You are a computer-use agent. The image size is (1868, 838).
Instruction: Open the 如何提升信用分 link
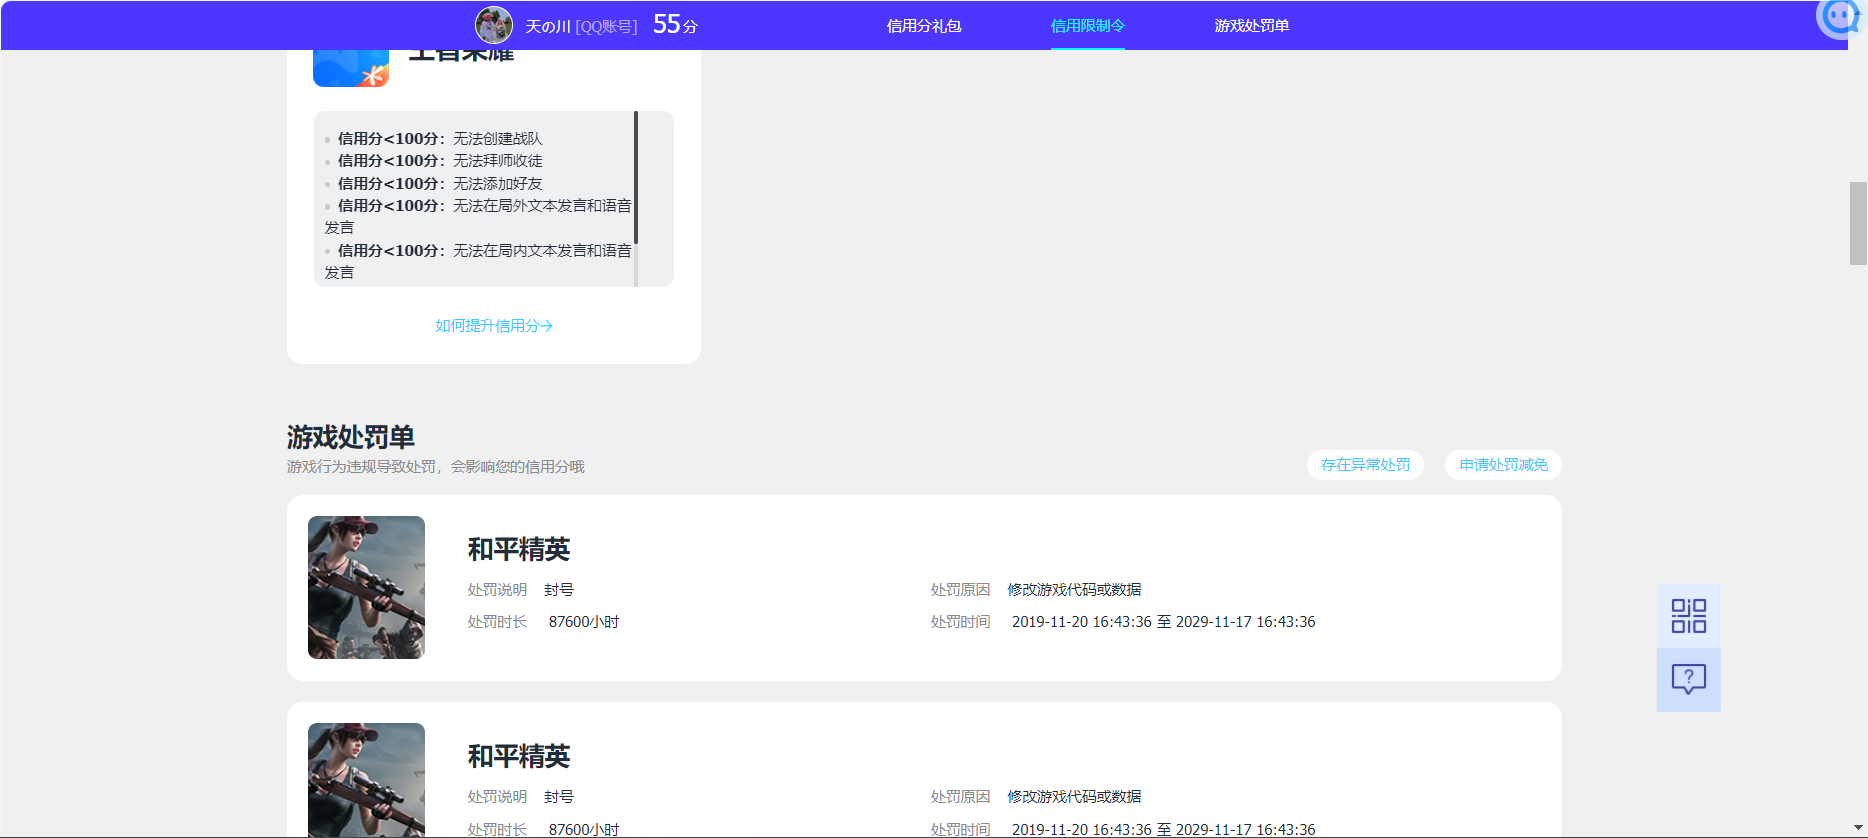[494, 326]
